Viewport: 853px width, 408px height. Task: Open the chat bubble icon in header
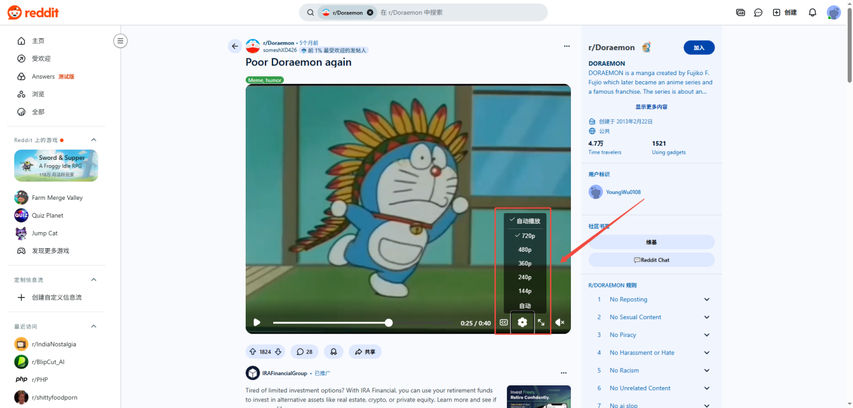tap(758, 13)
